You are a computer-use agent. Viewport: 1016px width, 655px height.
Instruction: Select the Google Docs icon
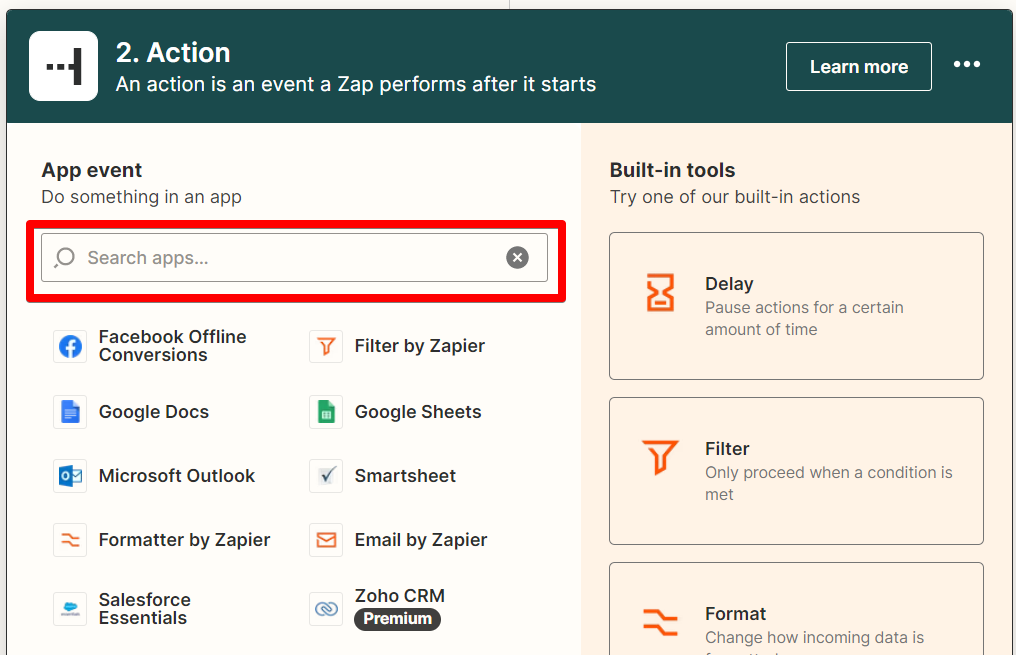[70, 412]
